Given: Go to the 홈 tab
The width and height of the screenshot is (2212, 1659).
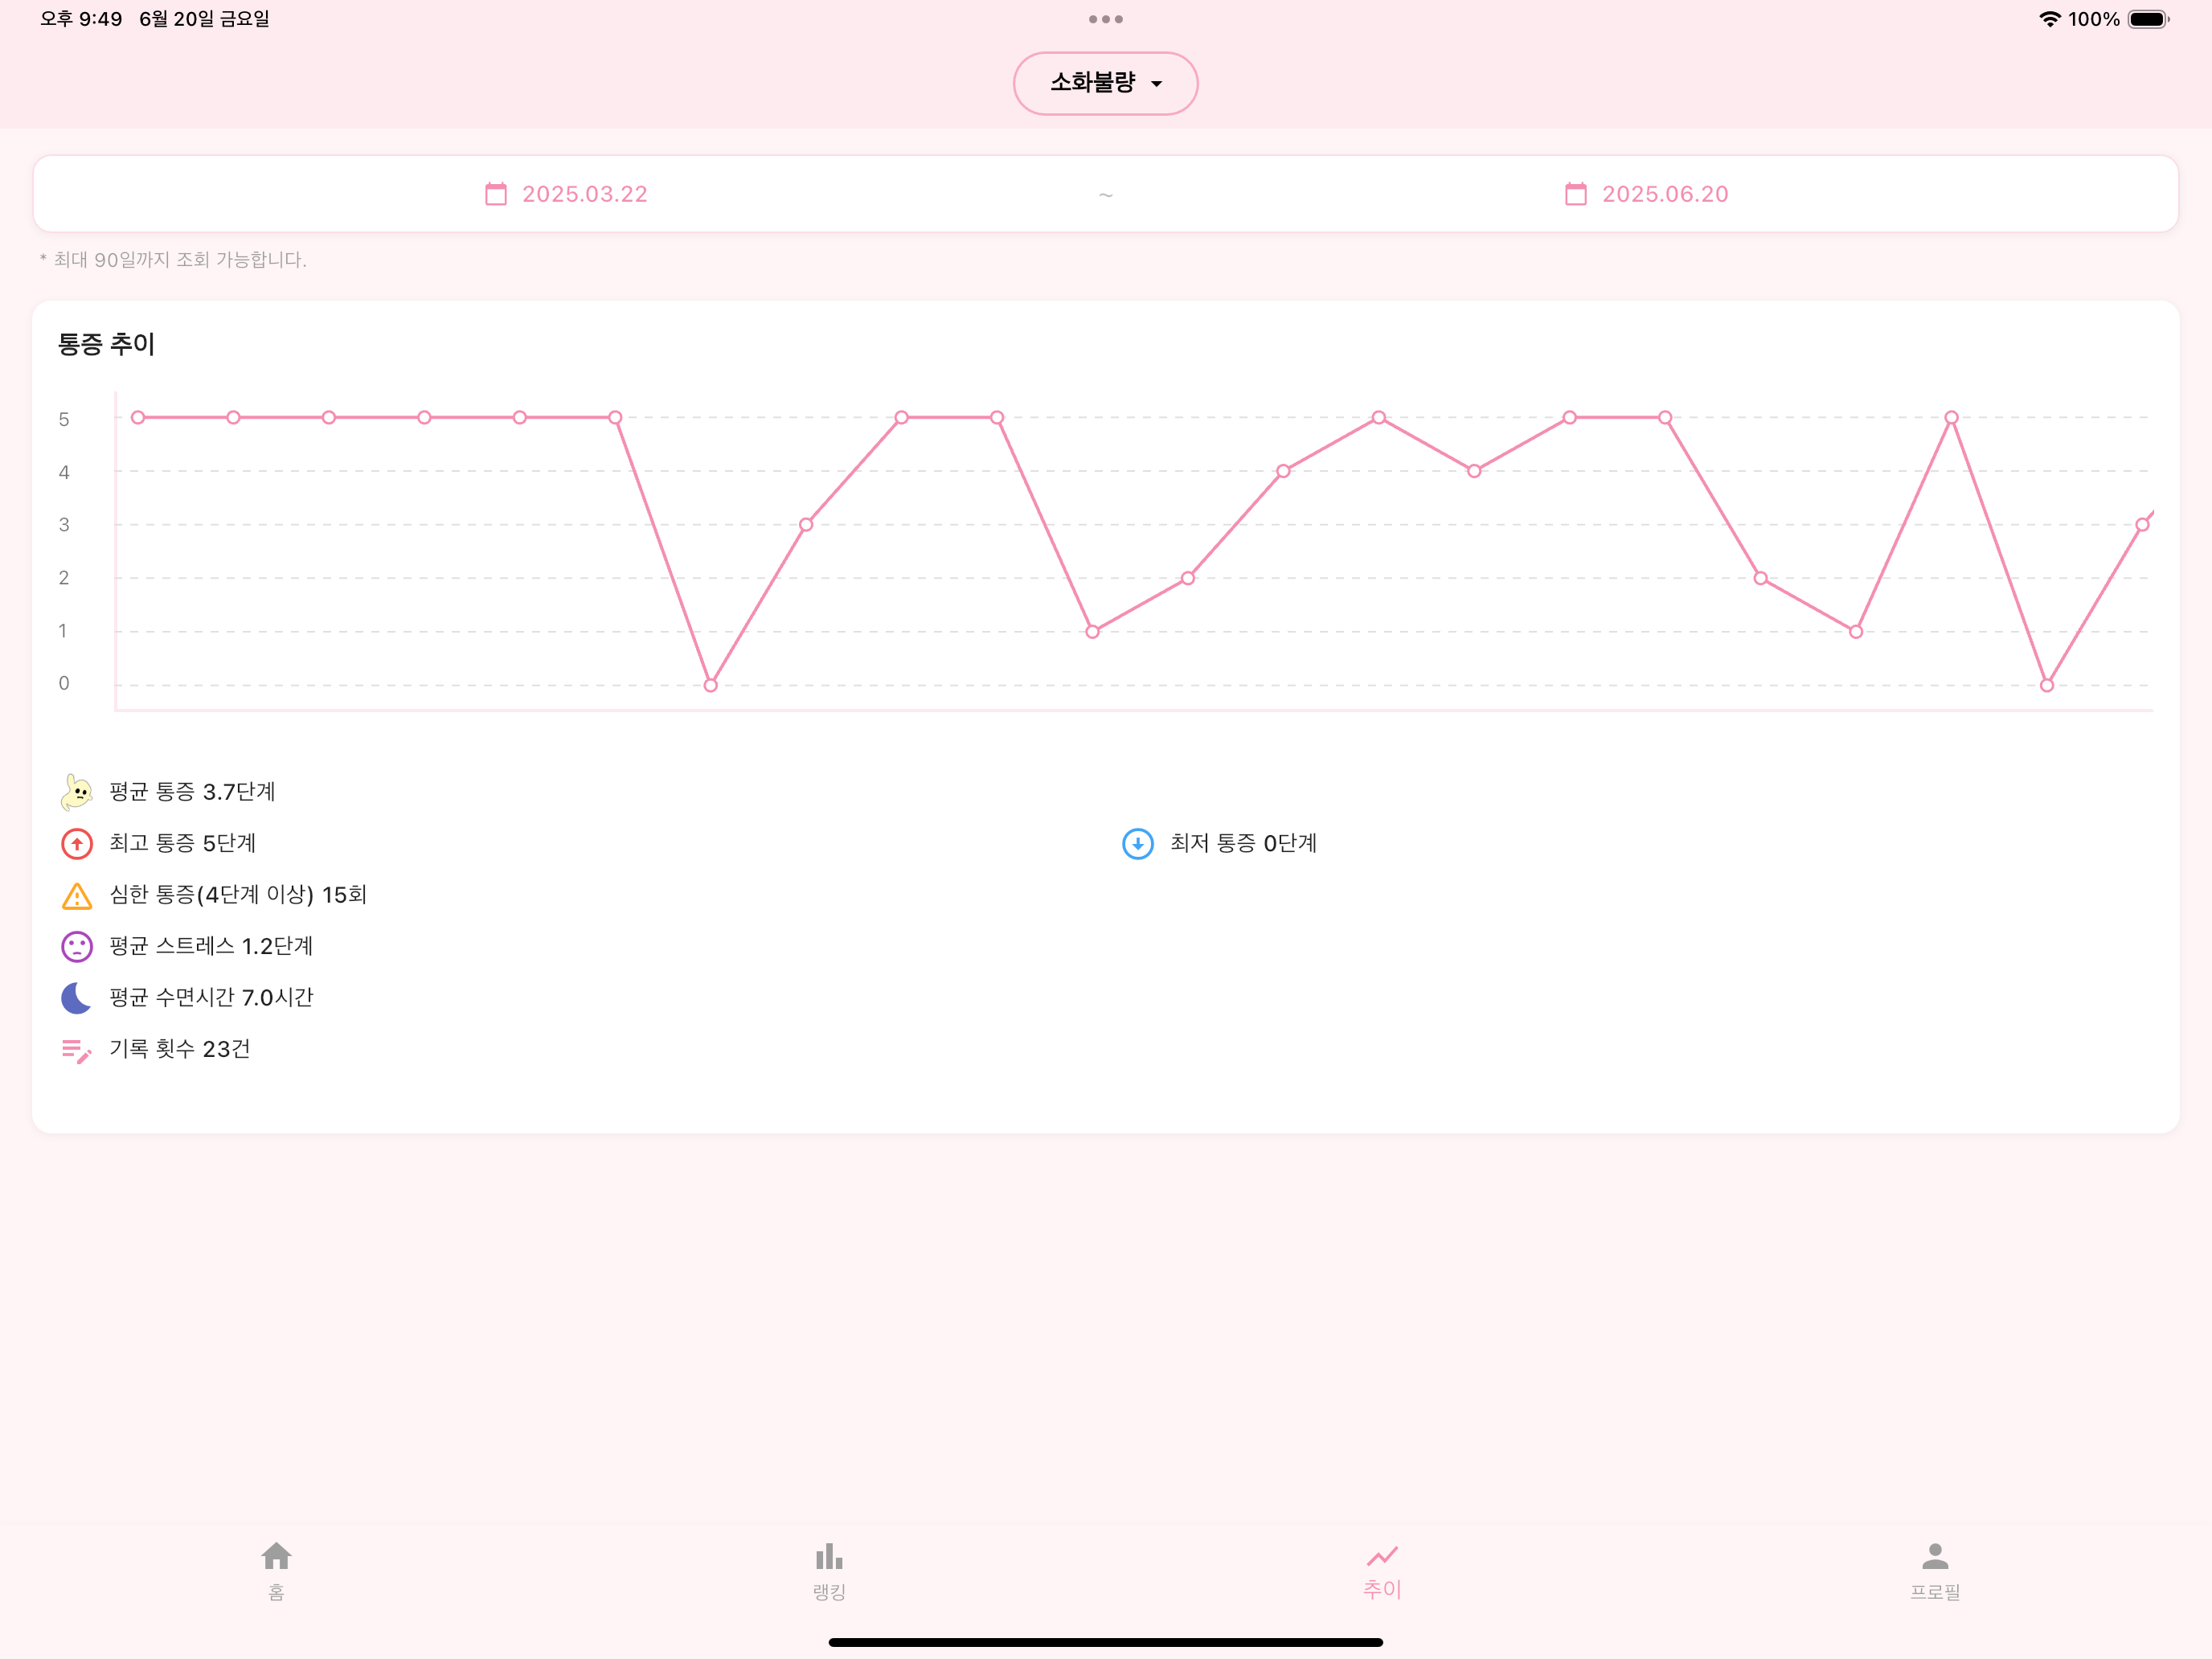Looking at the screenshot, I should tap(276, 1570).
